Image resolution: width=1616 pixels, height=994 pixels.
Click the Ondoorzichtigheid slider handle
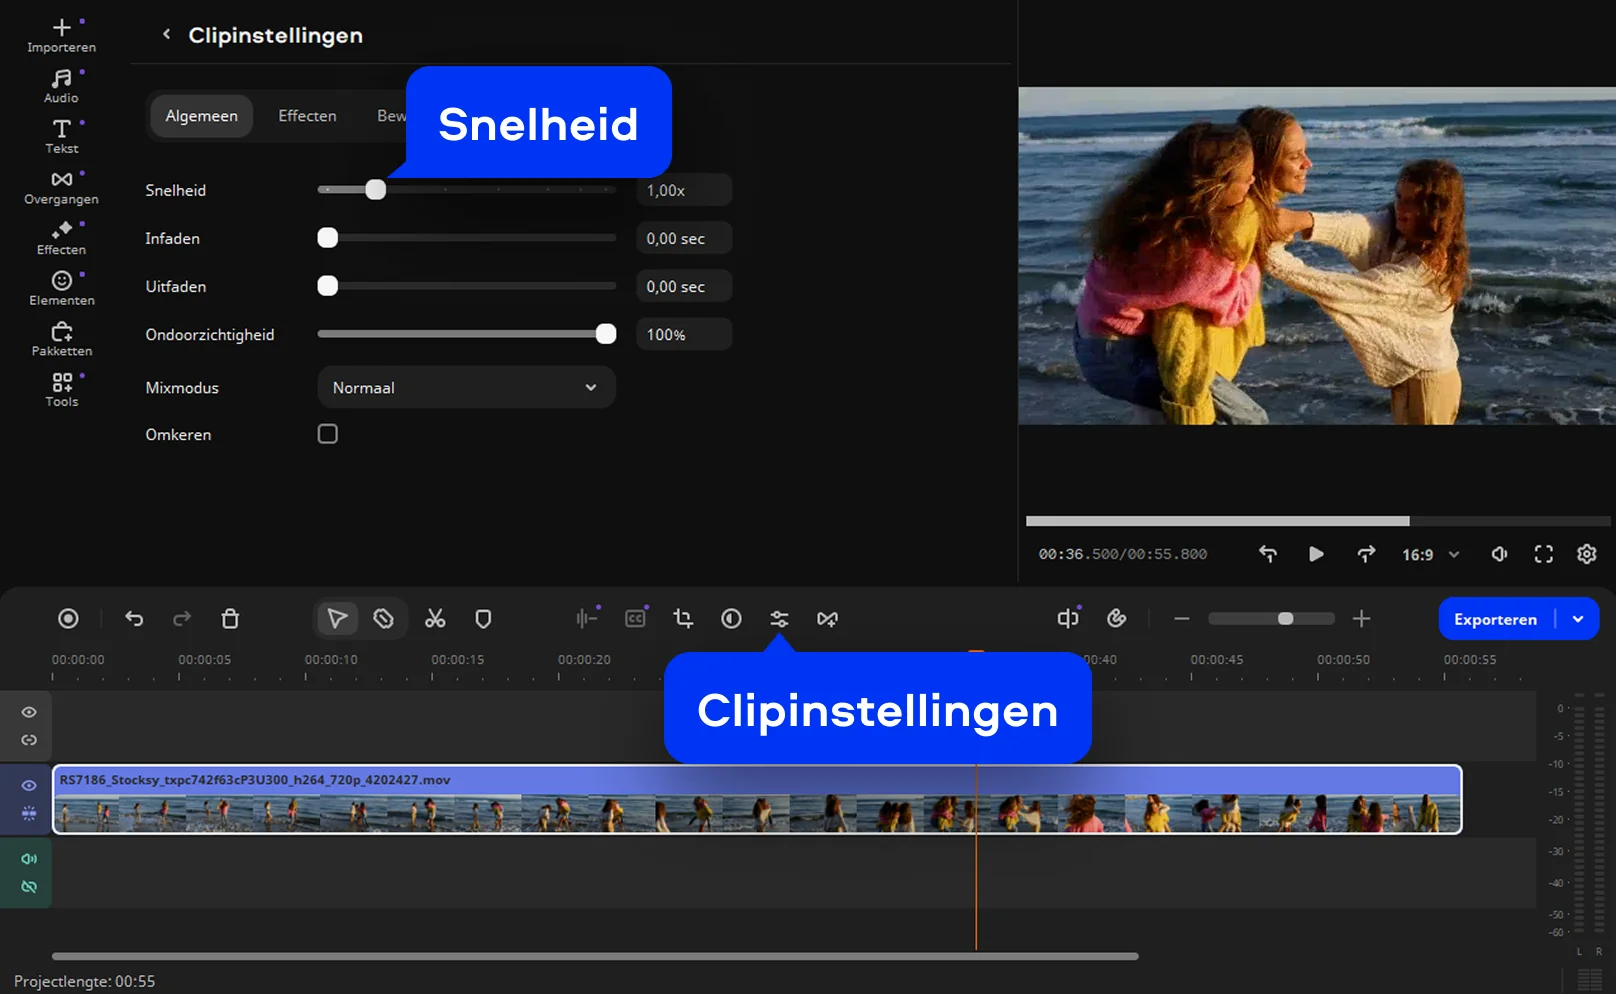pyautogui.click(x=606, y=334)
